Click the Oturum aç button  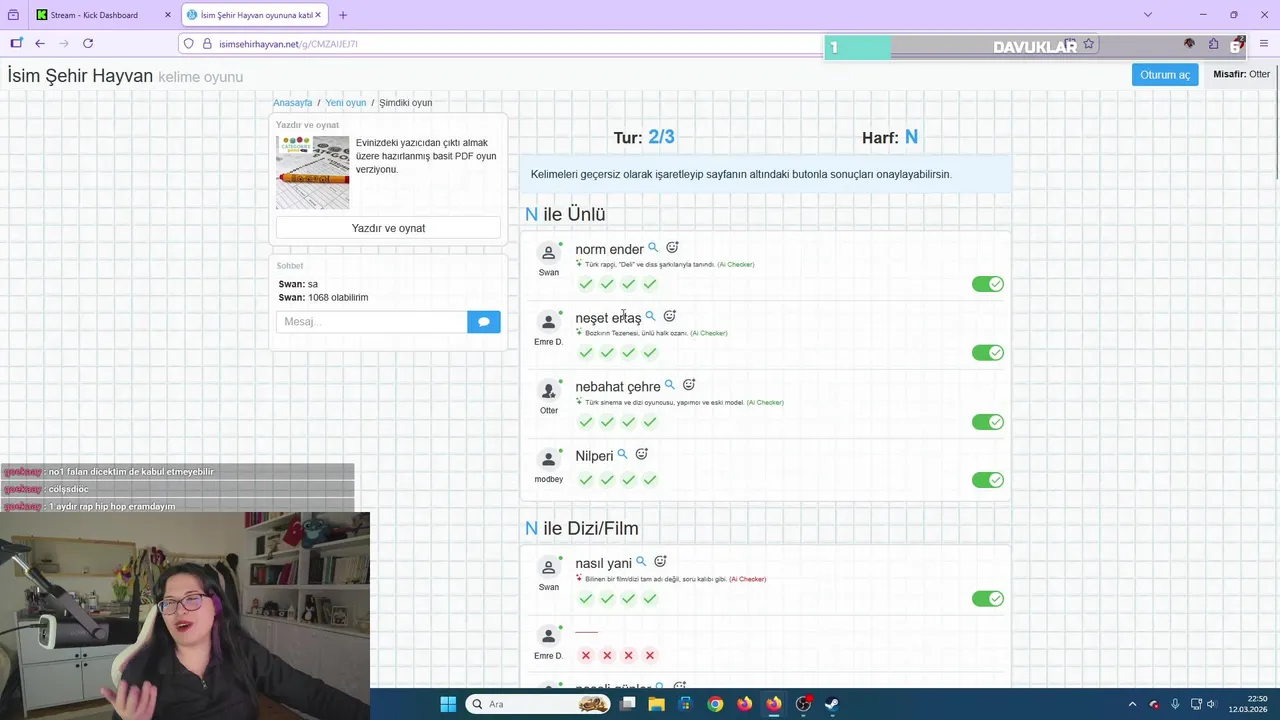[1165, 75]
